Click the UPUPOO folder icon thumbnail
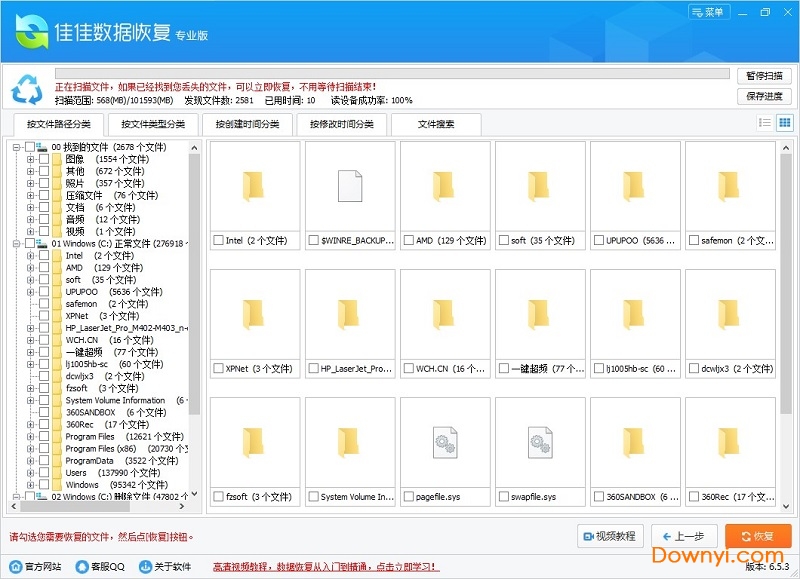This screenshot has width=800, height=579. coord(635,186)
